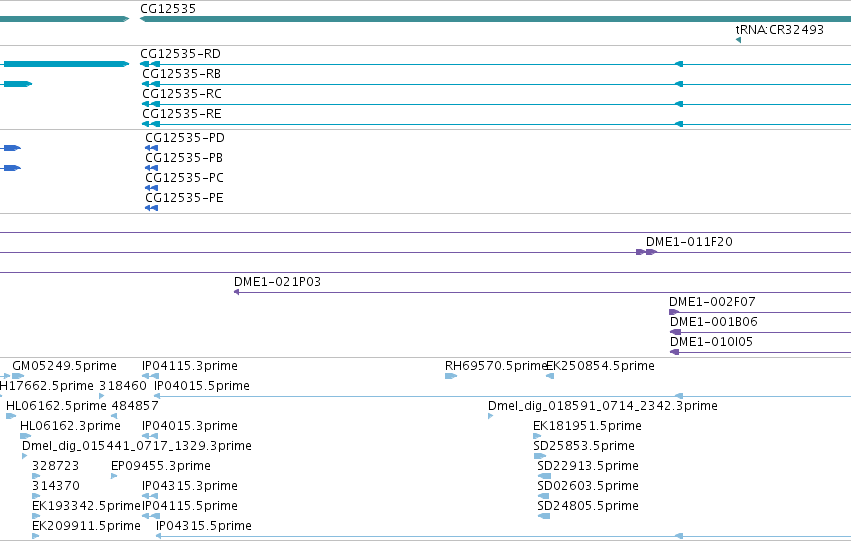Click feature 328723 label
This screenshot has height=541, width=851.
(55, 467)
